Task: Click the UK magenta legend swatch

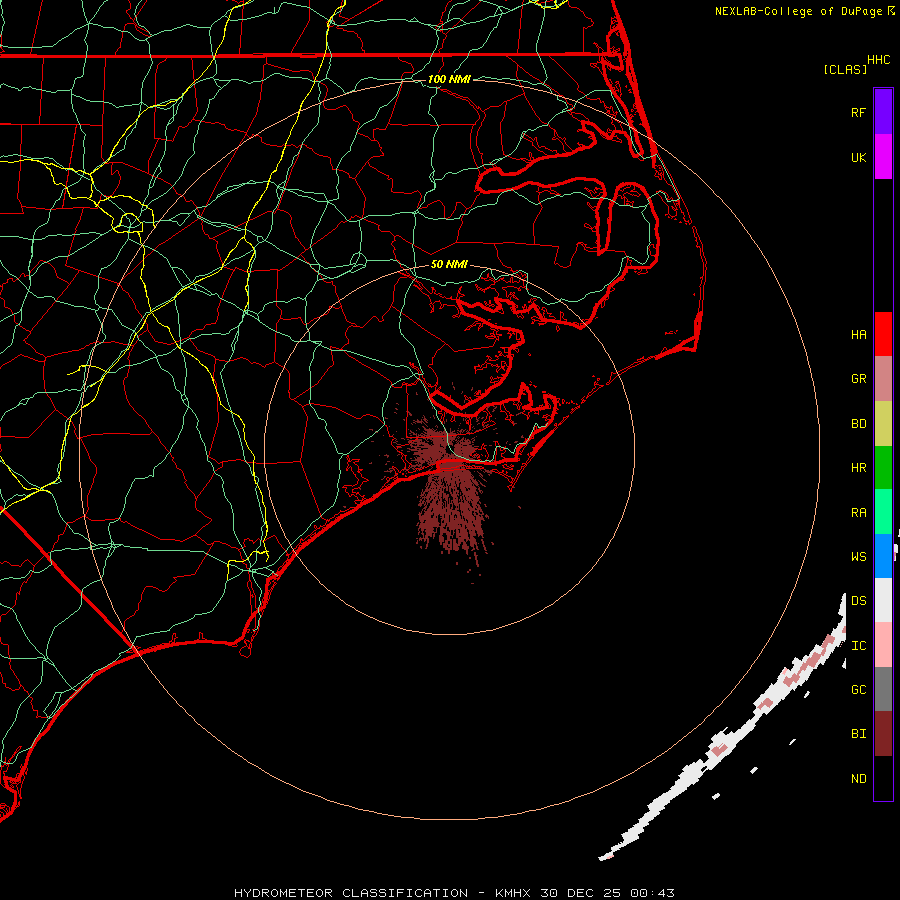Action: click(x=883, y=157)
